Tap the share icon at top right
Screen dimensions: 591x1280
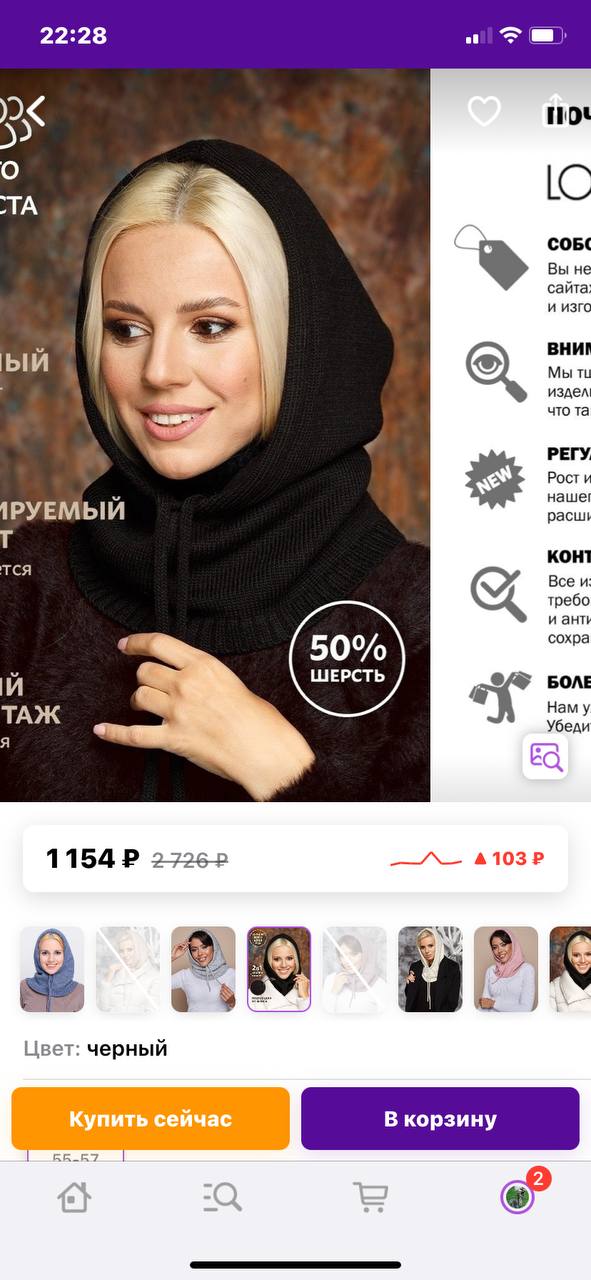click(x=555, y=111)
